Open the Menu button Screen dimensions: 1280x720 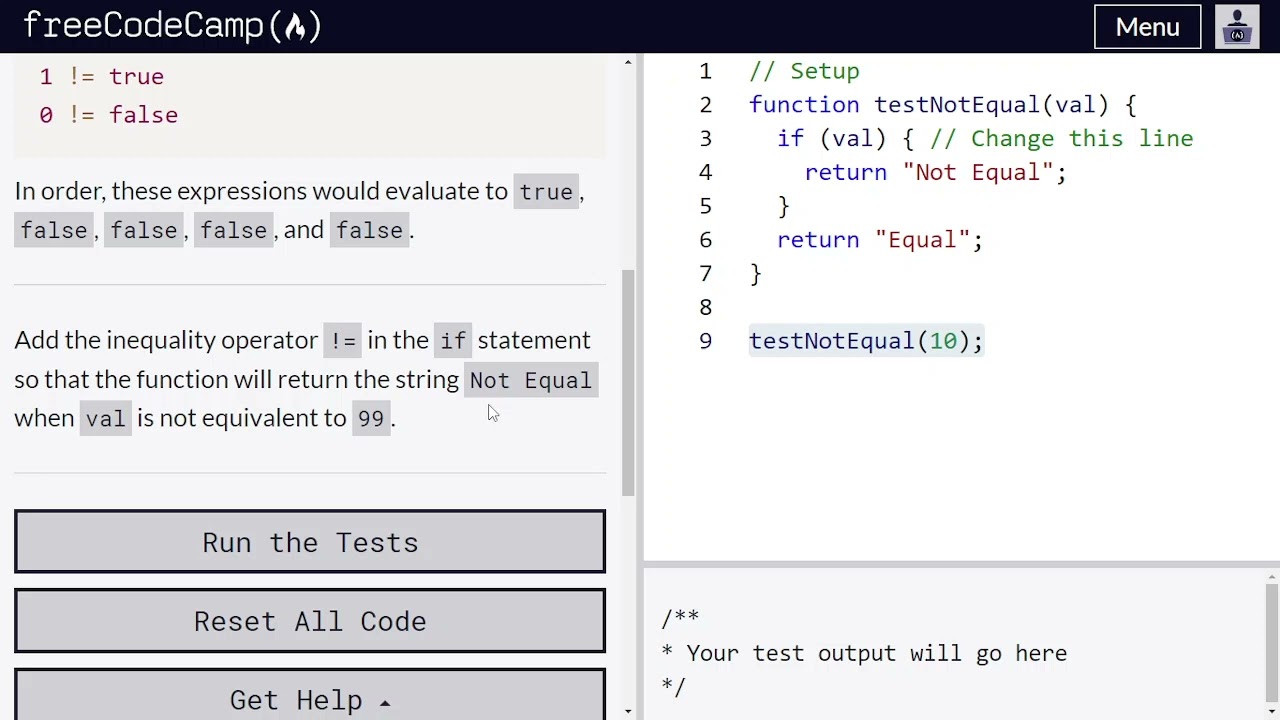tap(1147, 27)
